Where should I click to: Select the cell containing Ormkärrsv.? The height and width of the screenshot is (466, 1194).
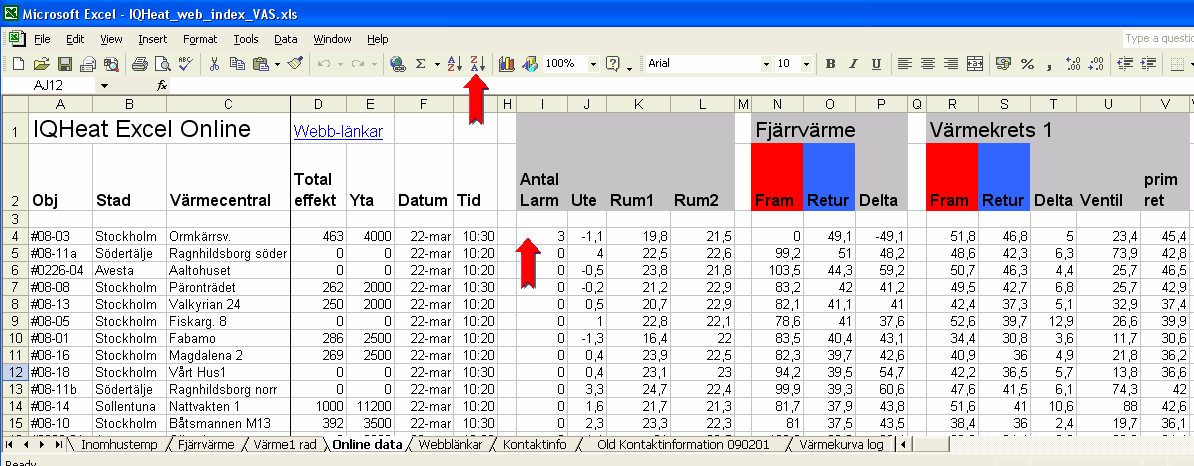pos(228,237)
